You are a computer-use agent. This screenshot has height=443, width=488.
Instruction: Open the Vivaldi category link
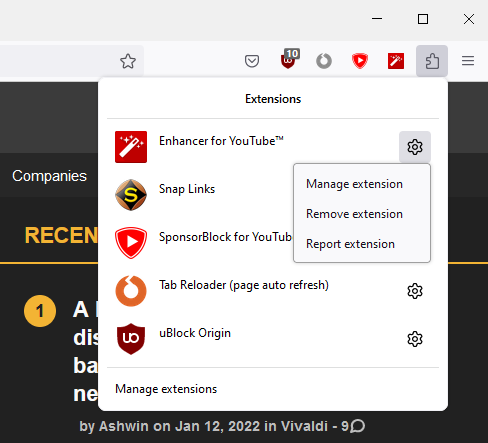tap(304, 426)
